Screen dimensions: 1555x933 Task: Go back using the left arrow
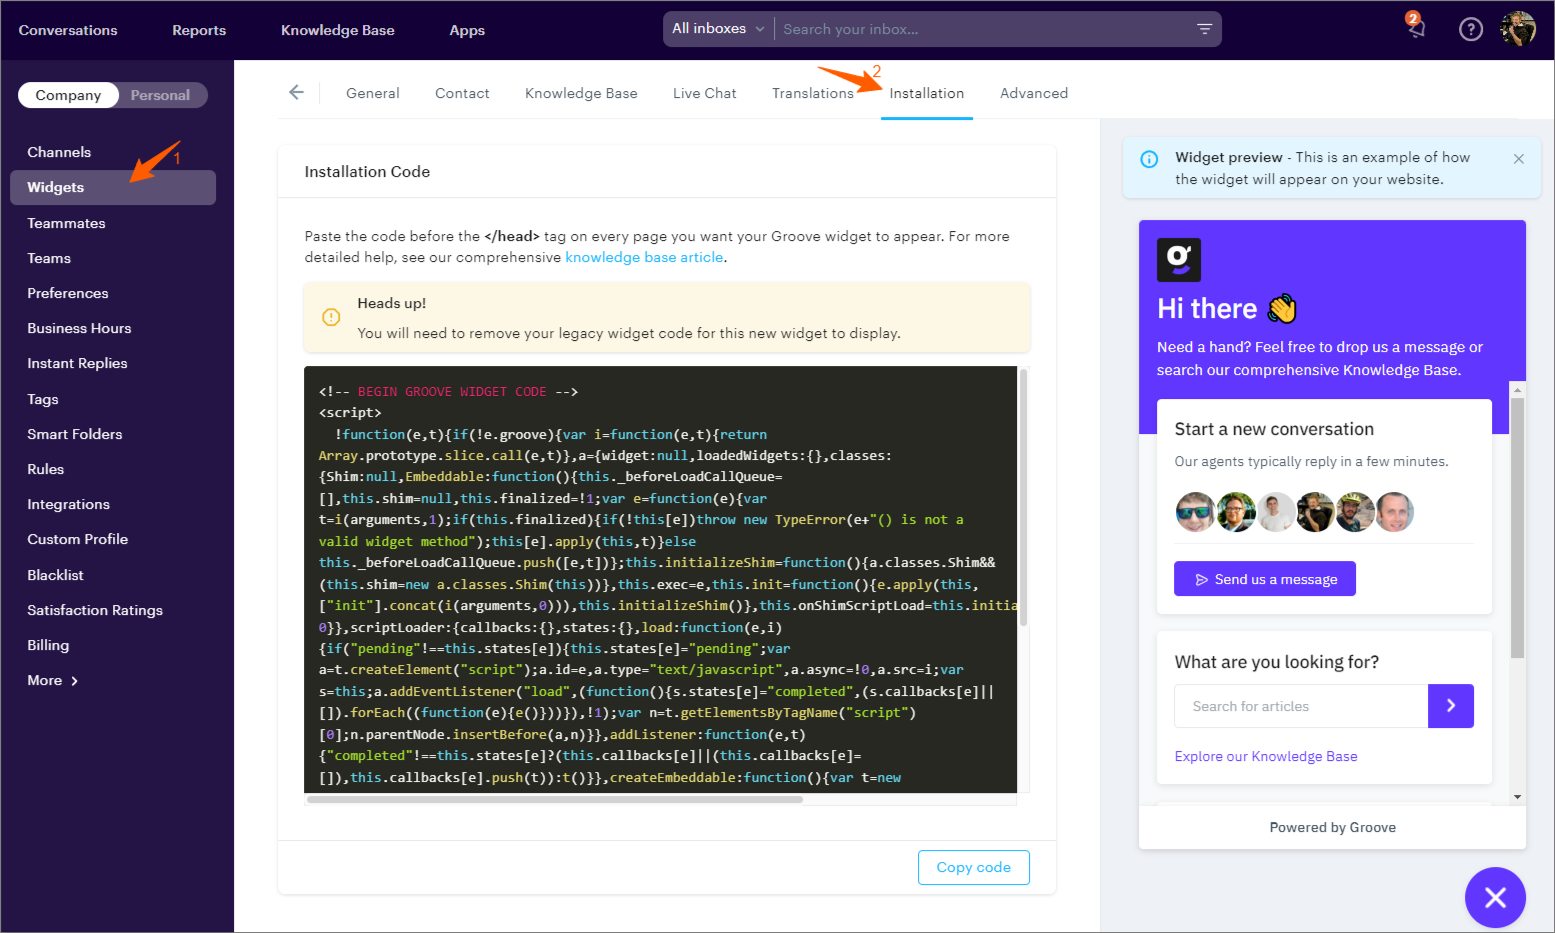[296, 92]
